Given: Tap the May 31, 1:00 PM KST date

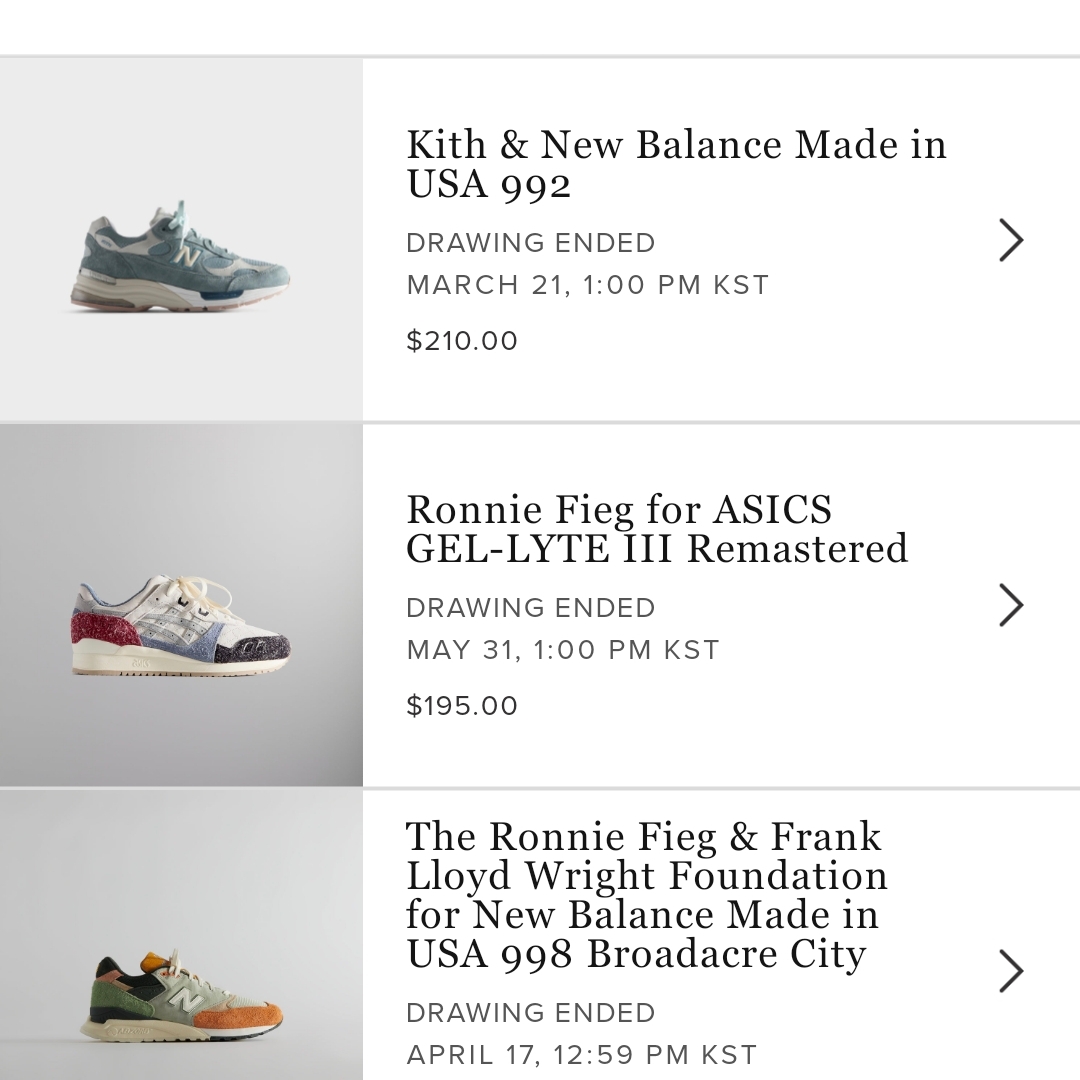Looking at the screenshot, I should 563,650.
